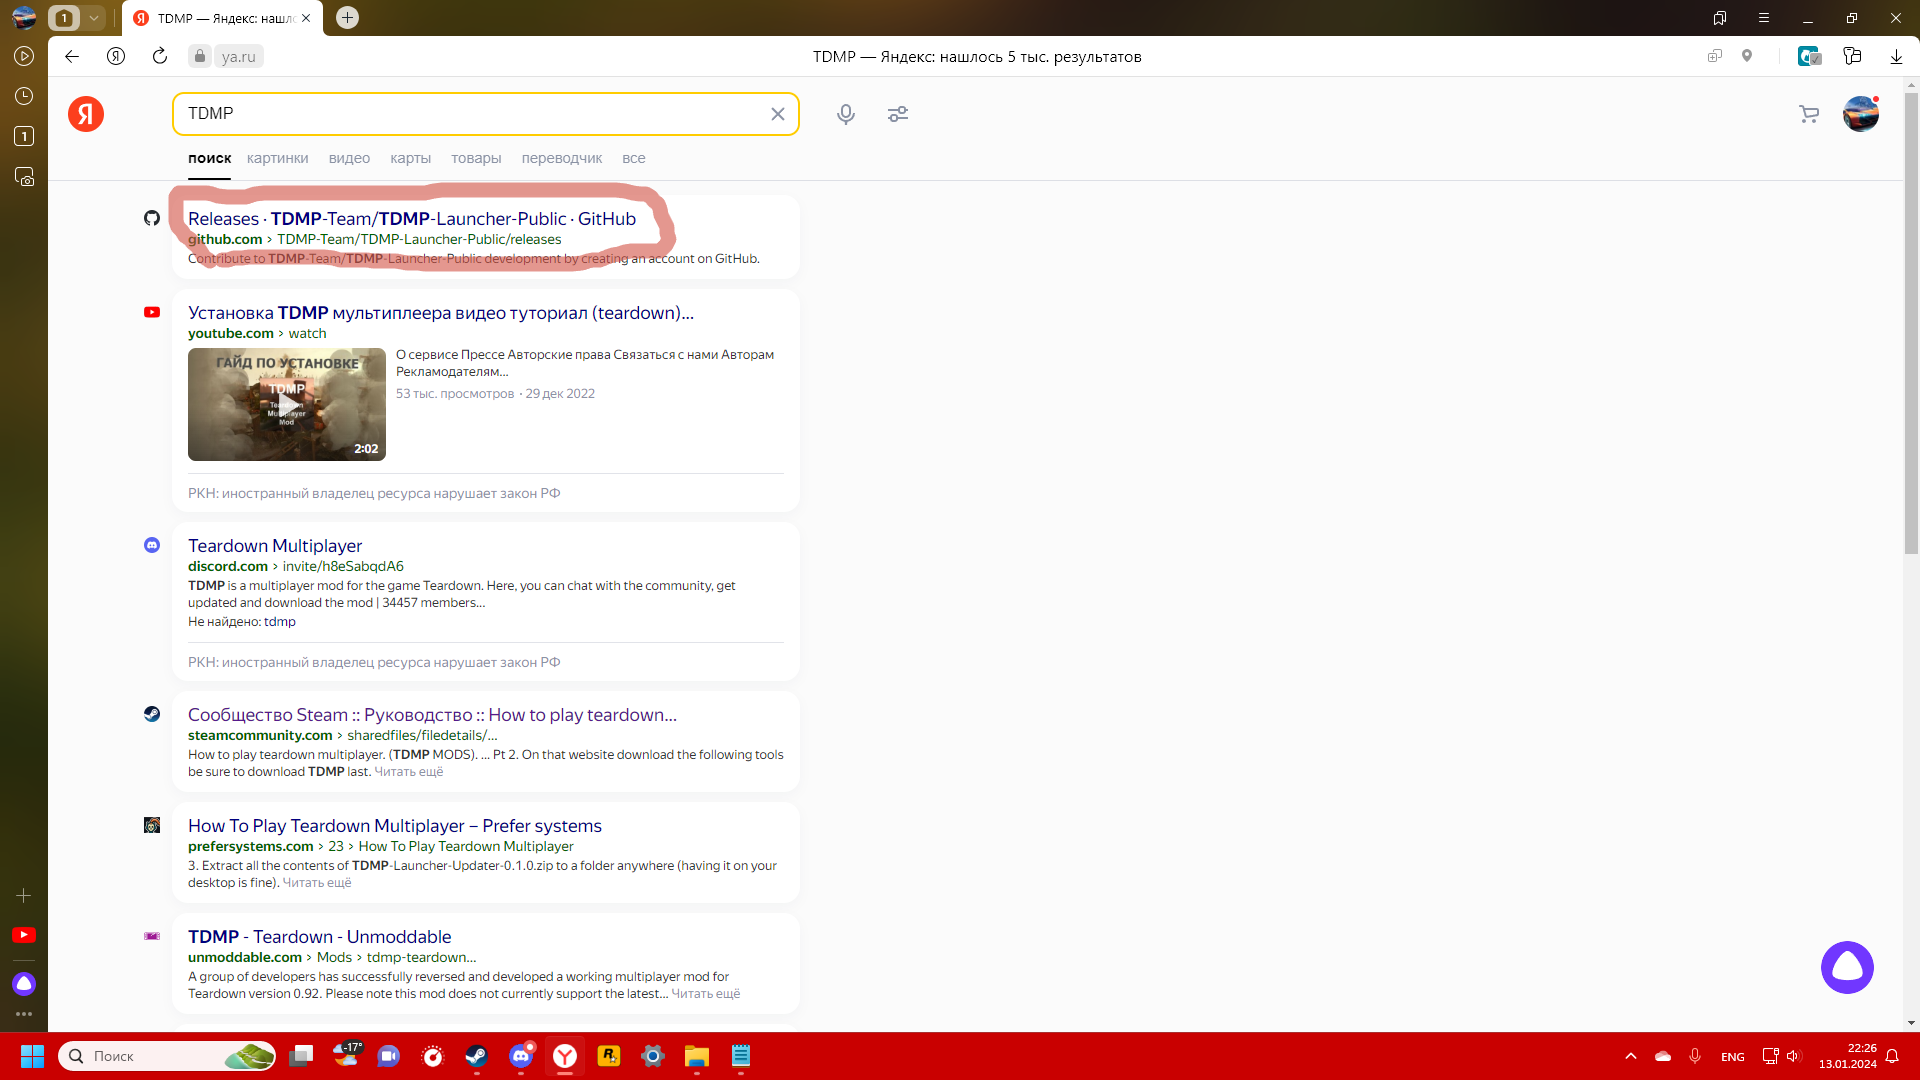Open downloads icon in toolbar

[1895, 56]
